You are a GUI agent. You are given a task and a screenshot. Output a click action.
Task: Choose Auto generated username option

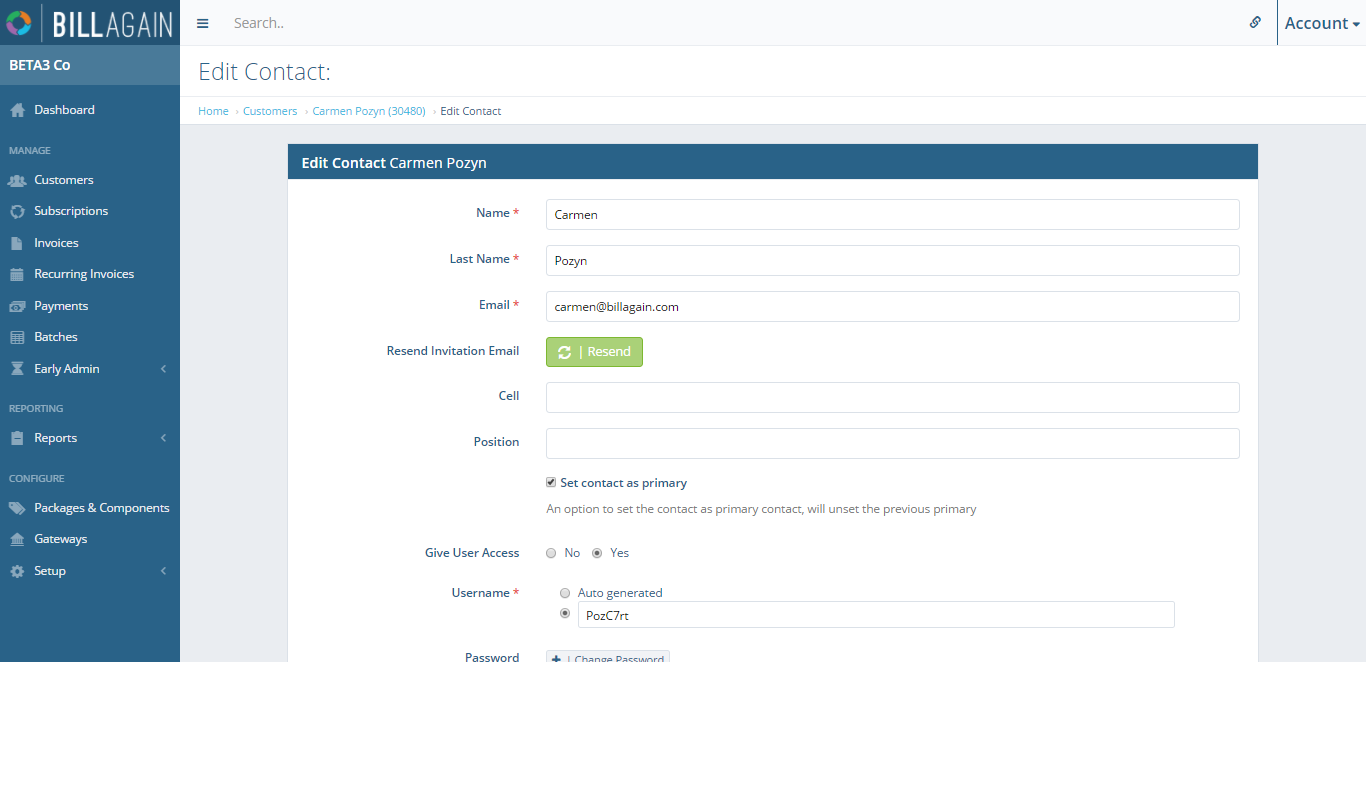tap(565, 593)
